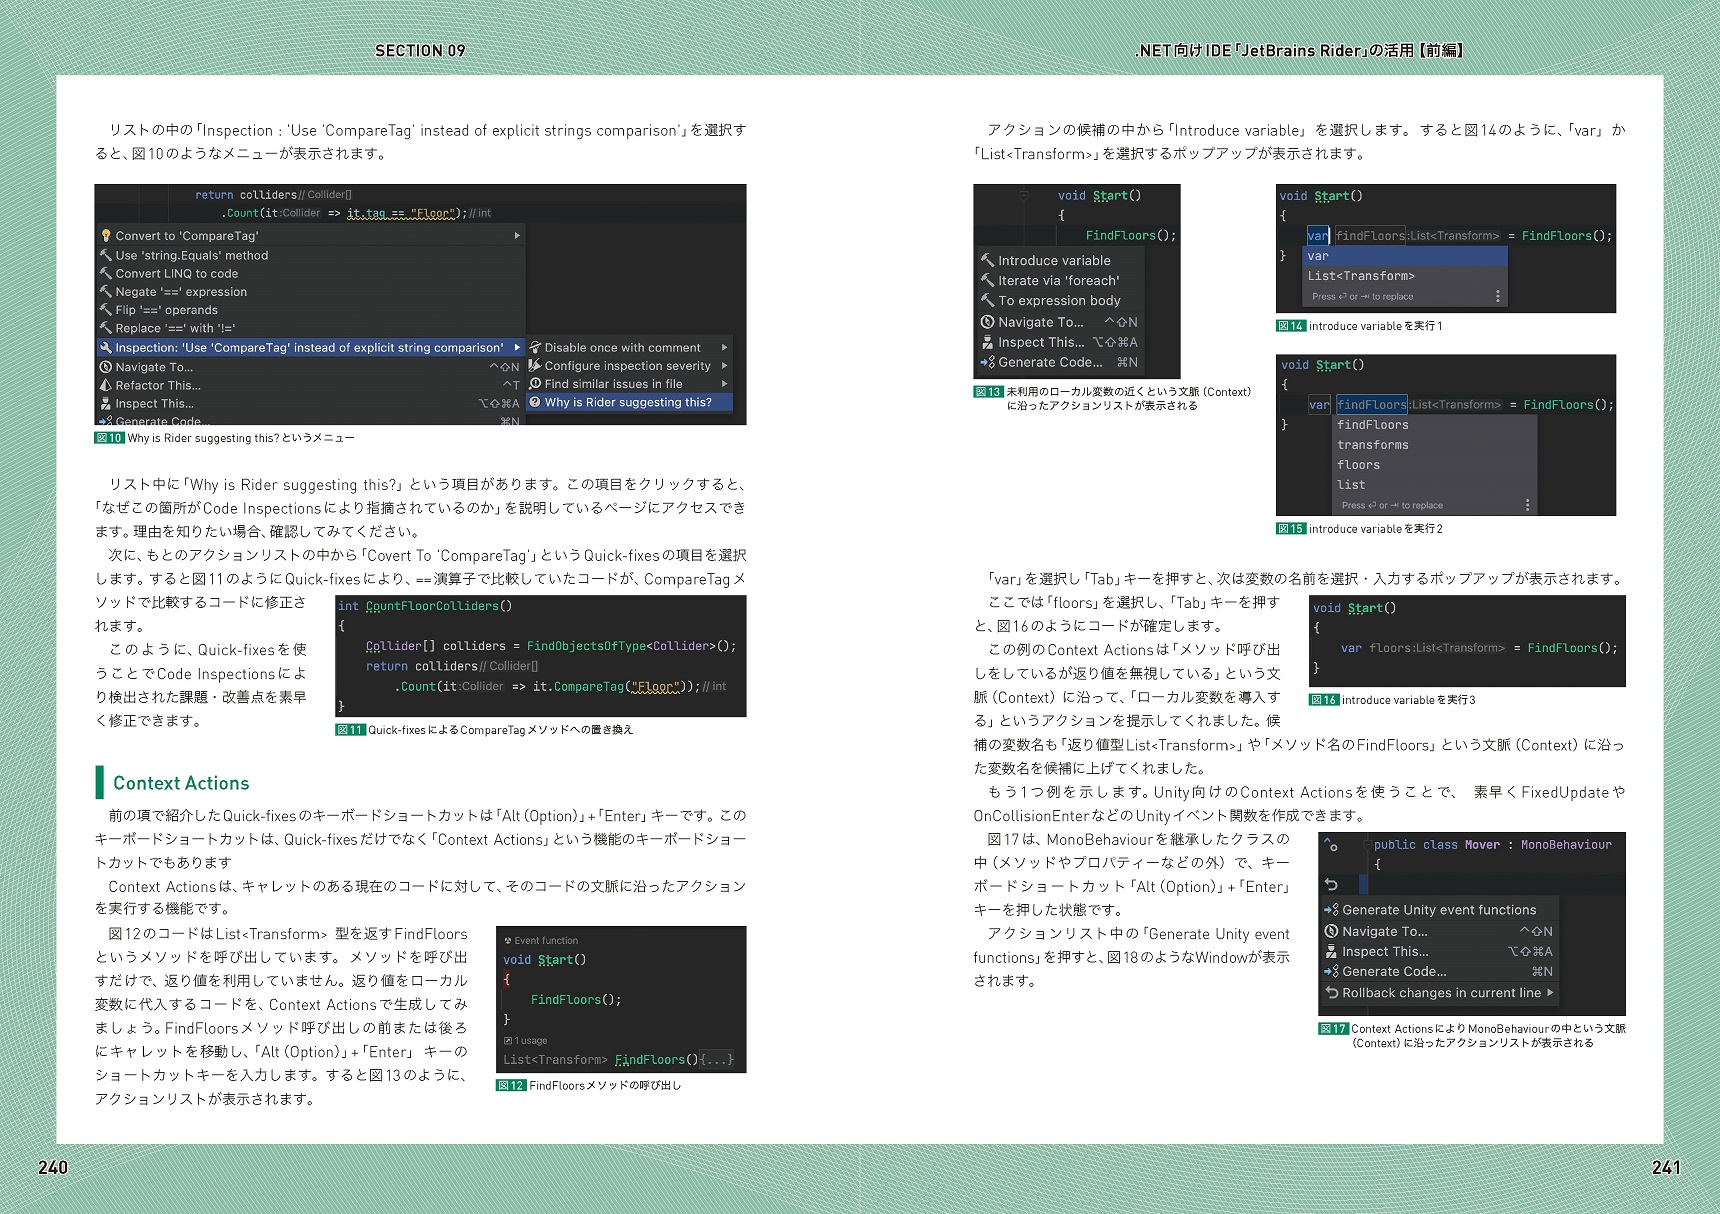
Task: Click the icon next to 'Configure inspection severity'
Action: pyautogui.click(x=535, y=365)
